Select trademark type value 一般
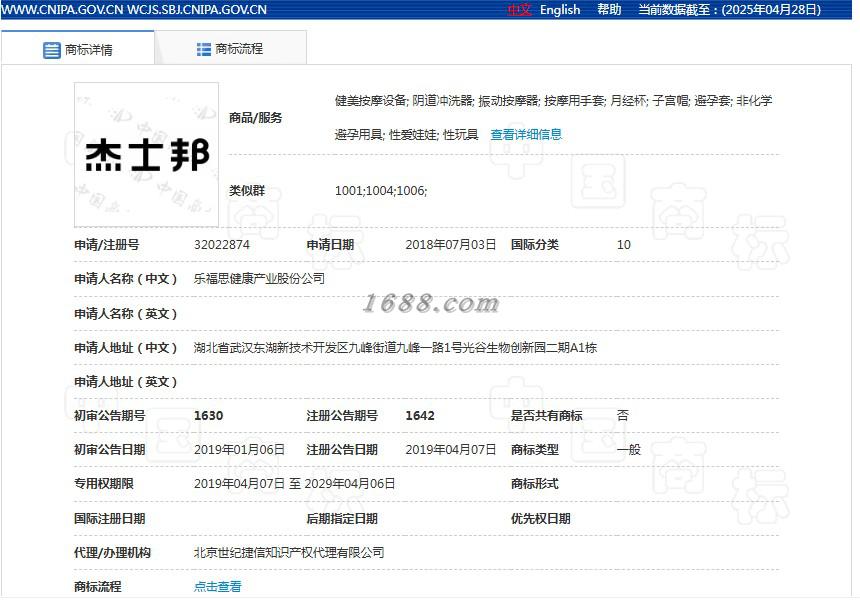Viewport: 860px width, 602px height. click(x=629, y=450)
